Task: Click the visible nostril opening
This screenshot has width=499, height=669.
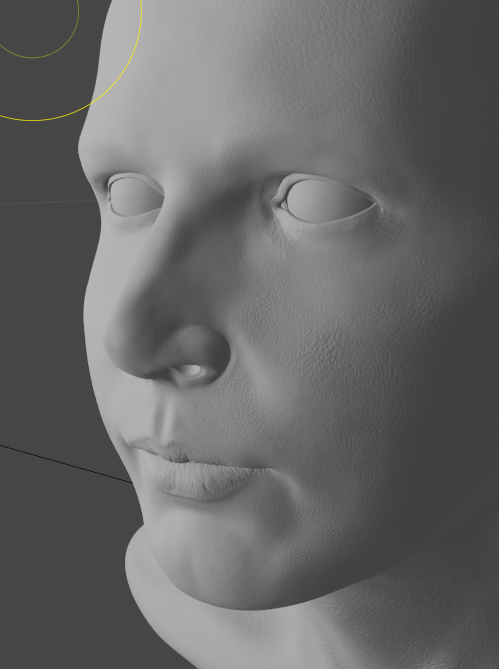Action: [190, 370]
